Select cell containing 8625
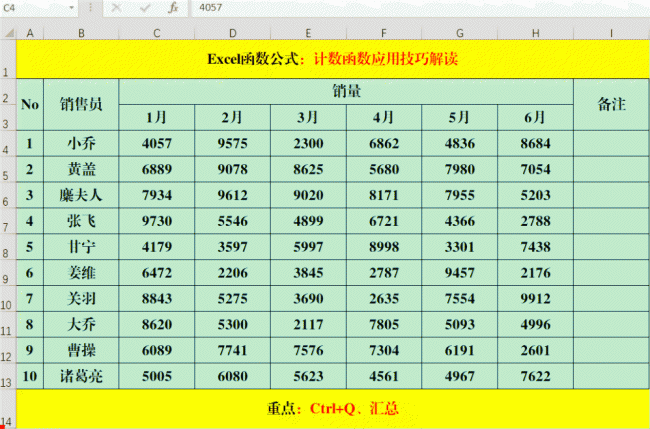The width and height of the screenshot is (650, 429). [x=308, y=169]
